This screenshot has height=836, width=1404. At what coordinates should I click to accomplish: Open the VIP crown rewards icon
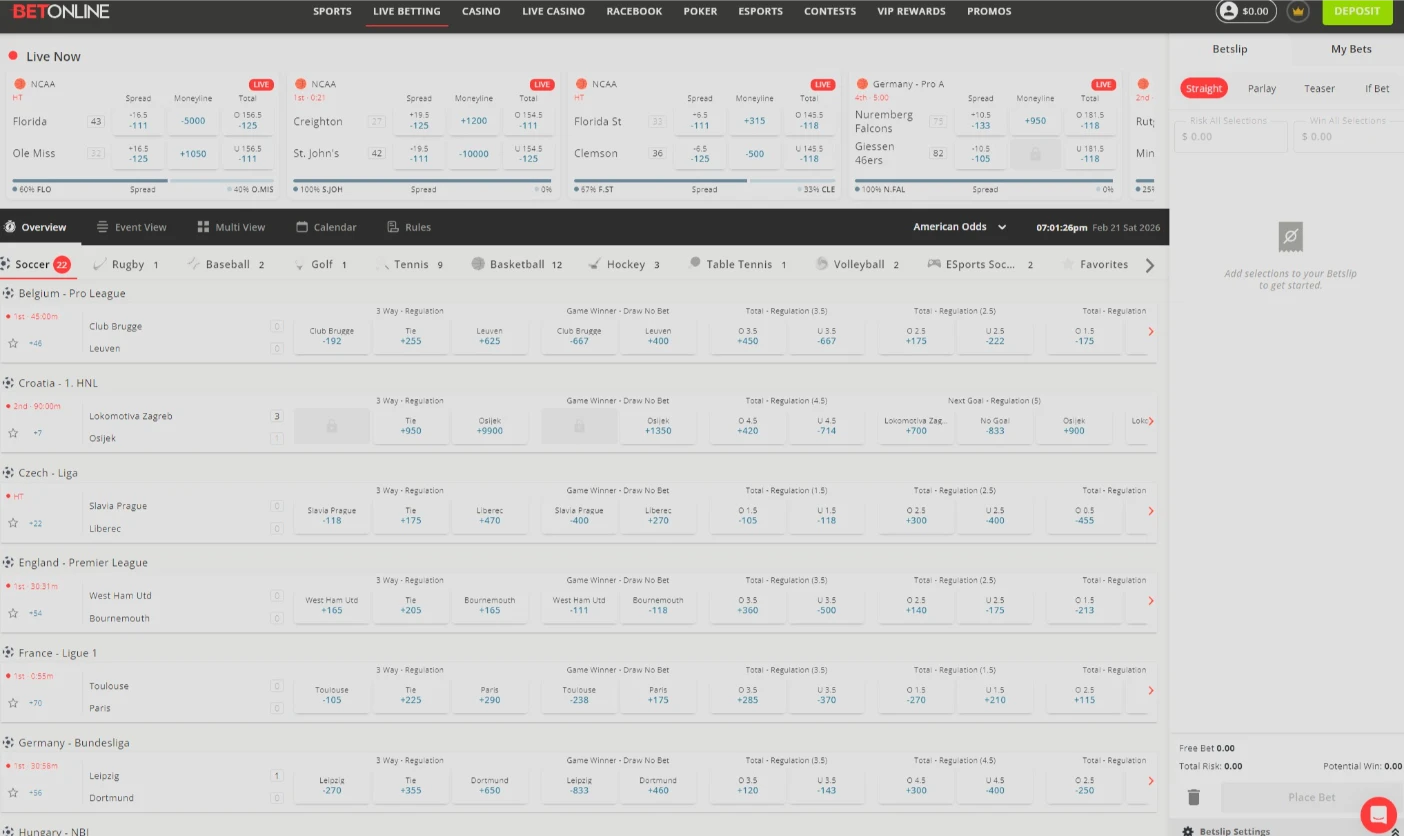(x=1298, y=11)
